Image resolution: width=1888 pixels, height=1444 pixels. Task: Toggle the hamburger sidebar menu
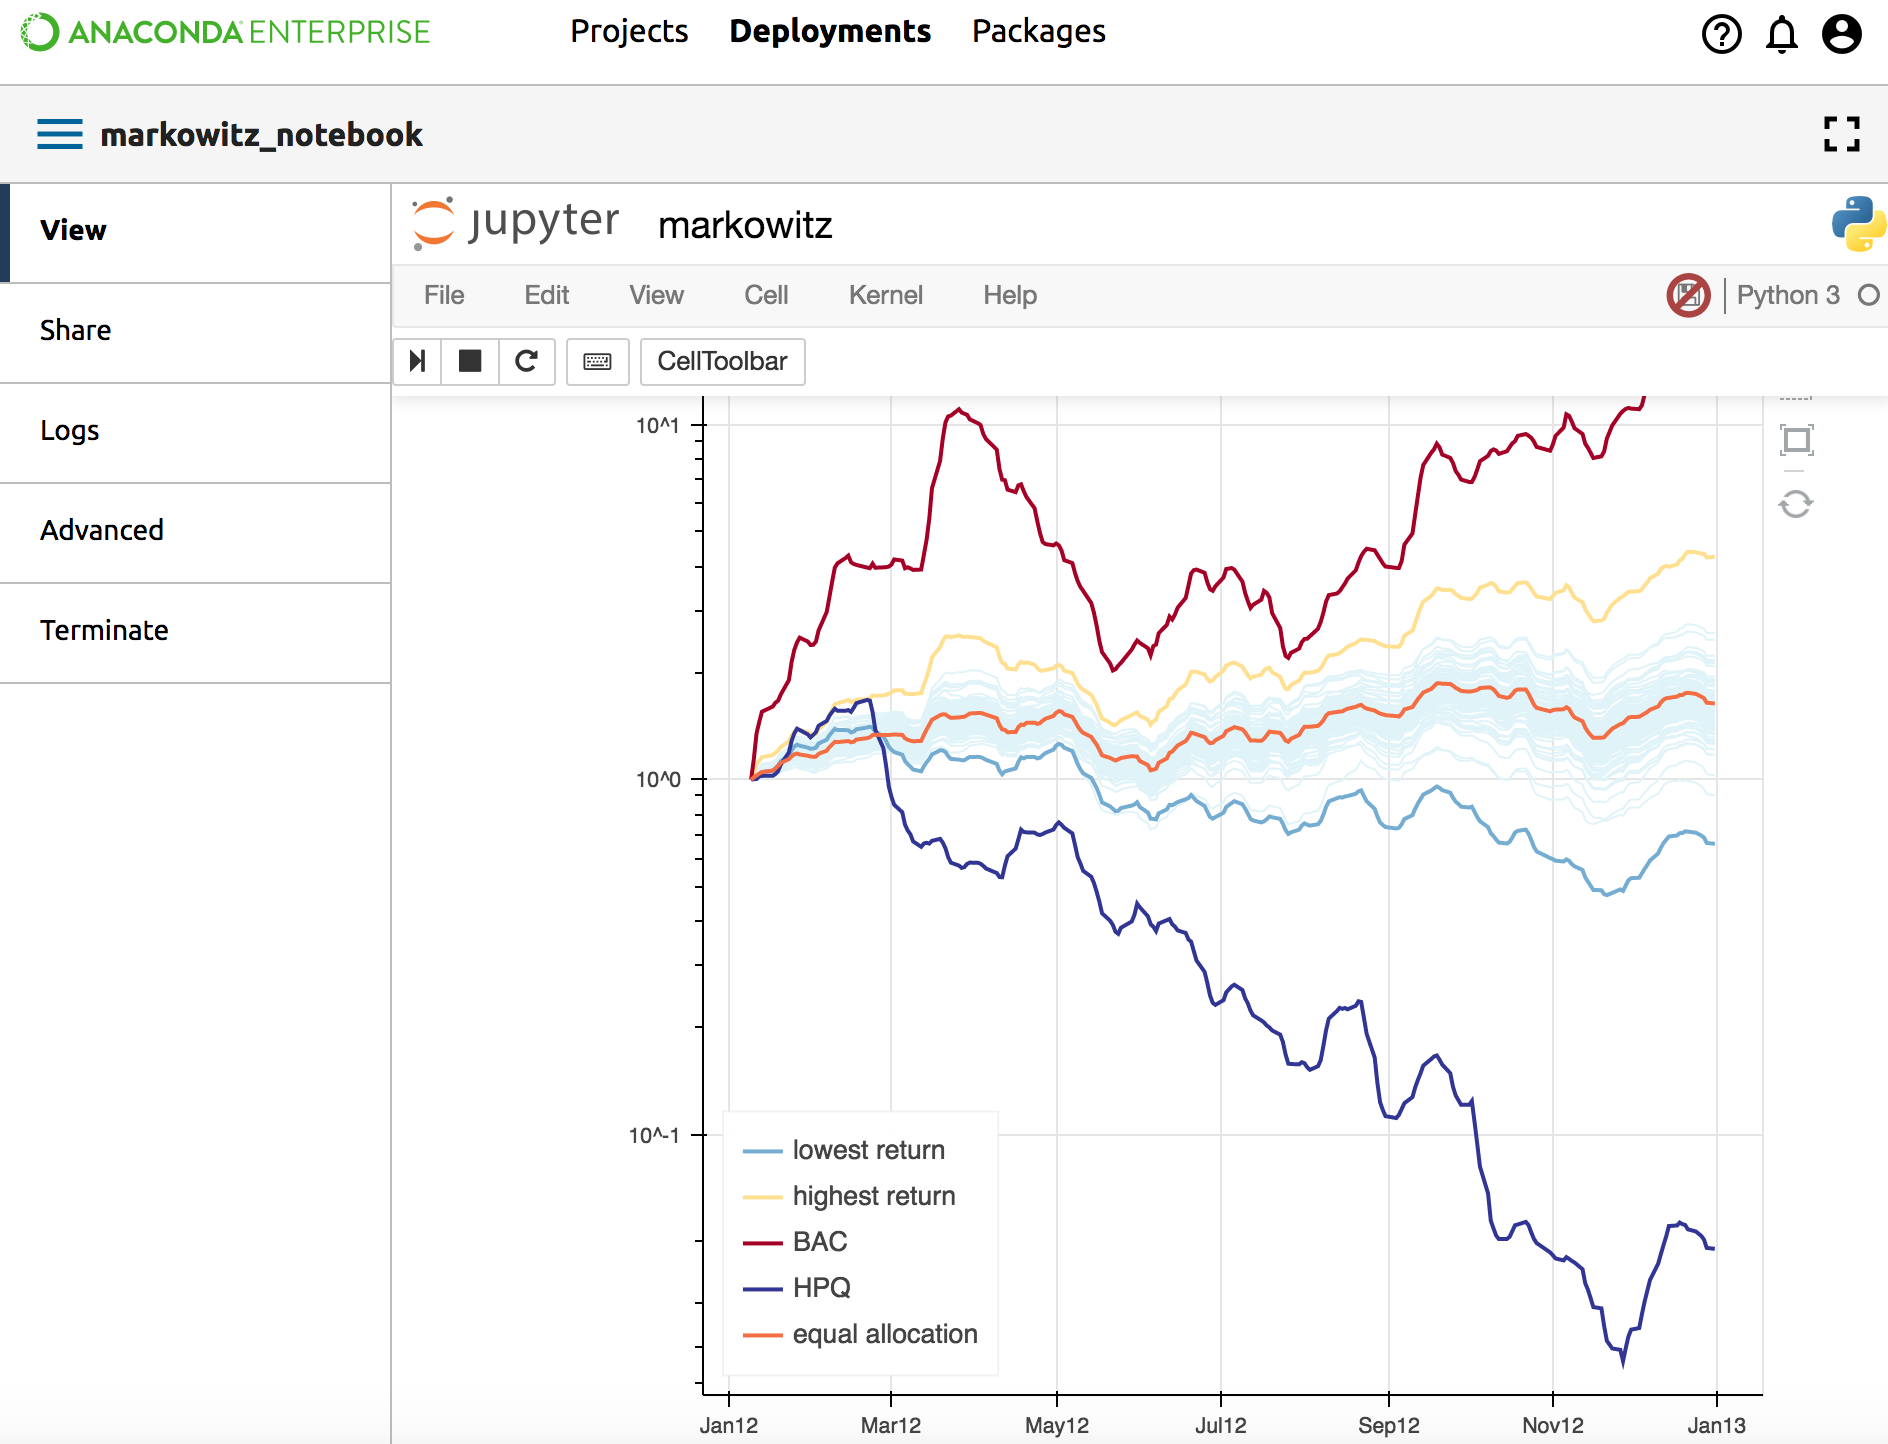click(60, 134)
